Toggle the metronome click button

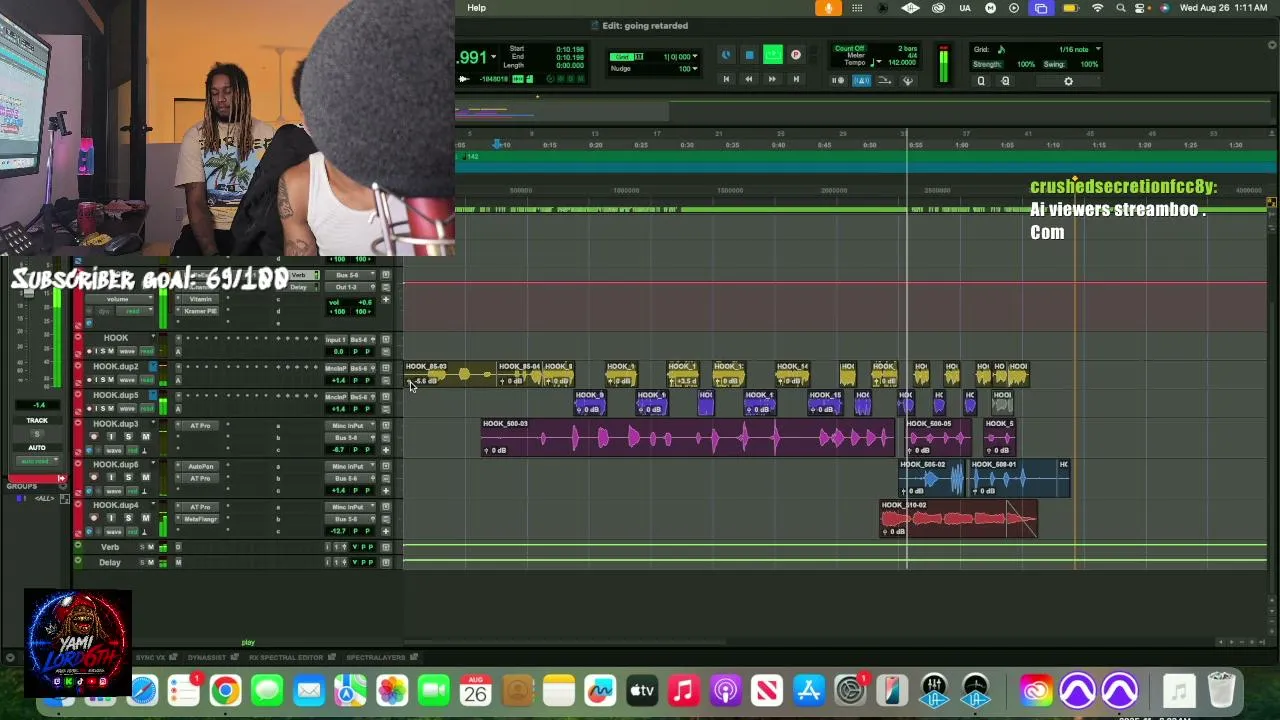coord(861,80)
